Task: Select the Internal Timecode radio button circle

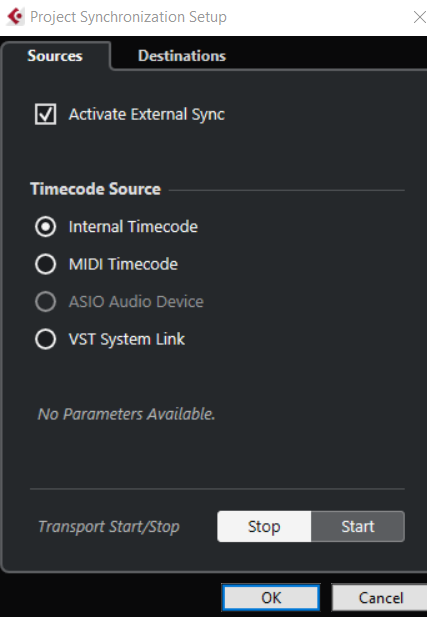Action: pyautogui.click(x=46, y=227)
